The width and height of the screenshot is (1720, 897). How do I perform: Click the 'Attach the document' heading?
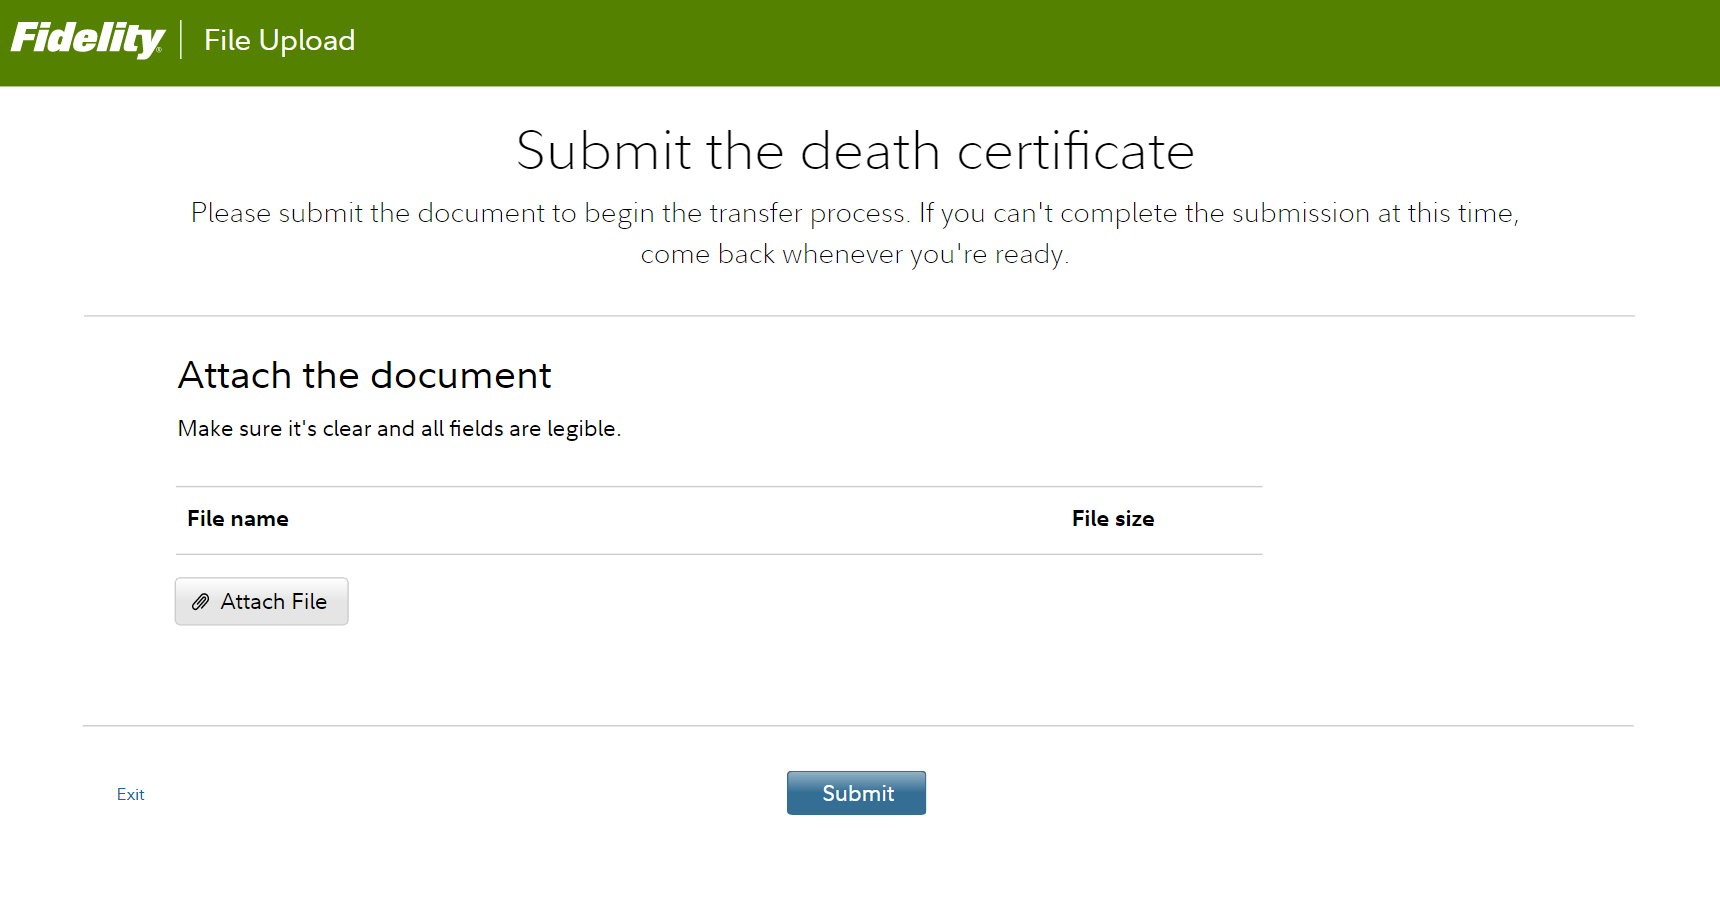[364, 376]
